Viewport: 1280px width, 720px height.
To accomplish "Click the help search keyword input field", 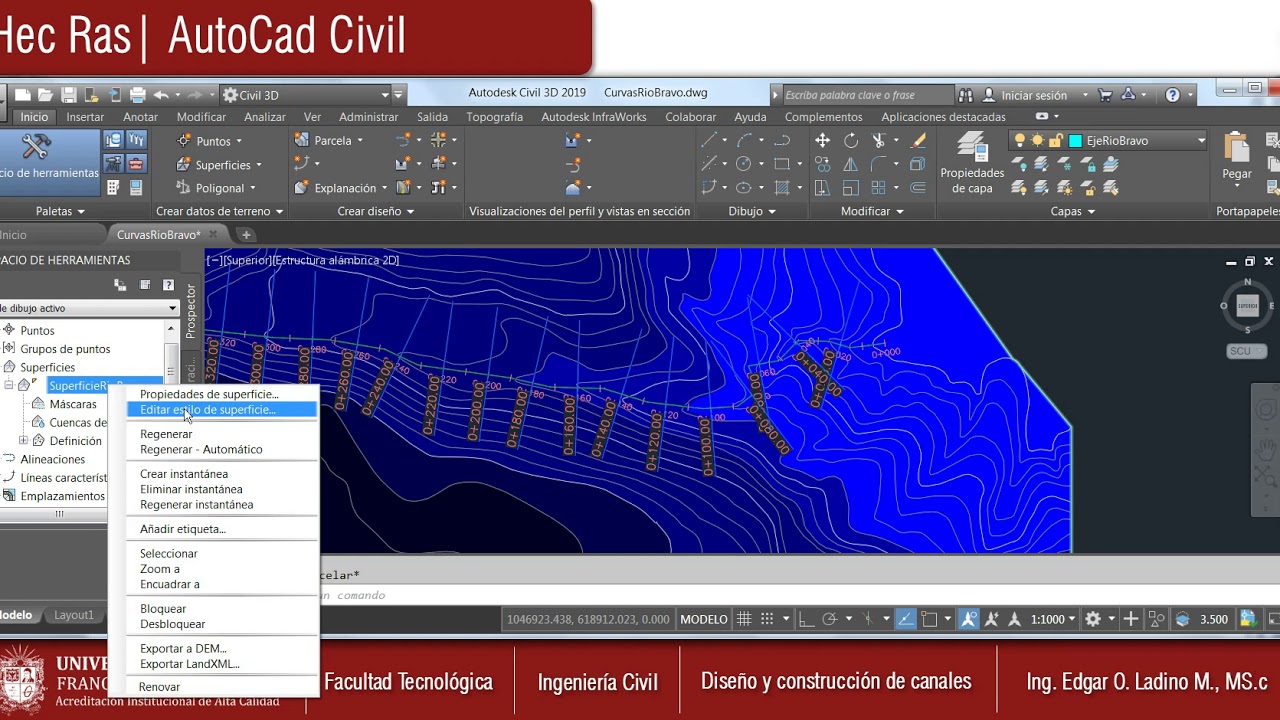I will [x=868, y=95].
